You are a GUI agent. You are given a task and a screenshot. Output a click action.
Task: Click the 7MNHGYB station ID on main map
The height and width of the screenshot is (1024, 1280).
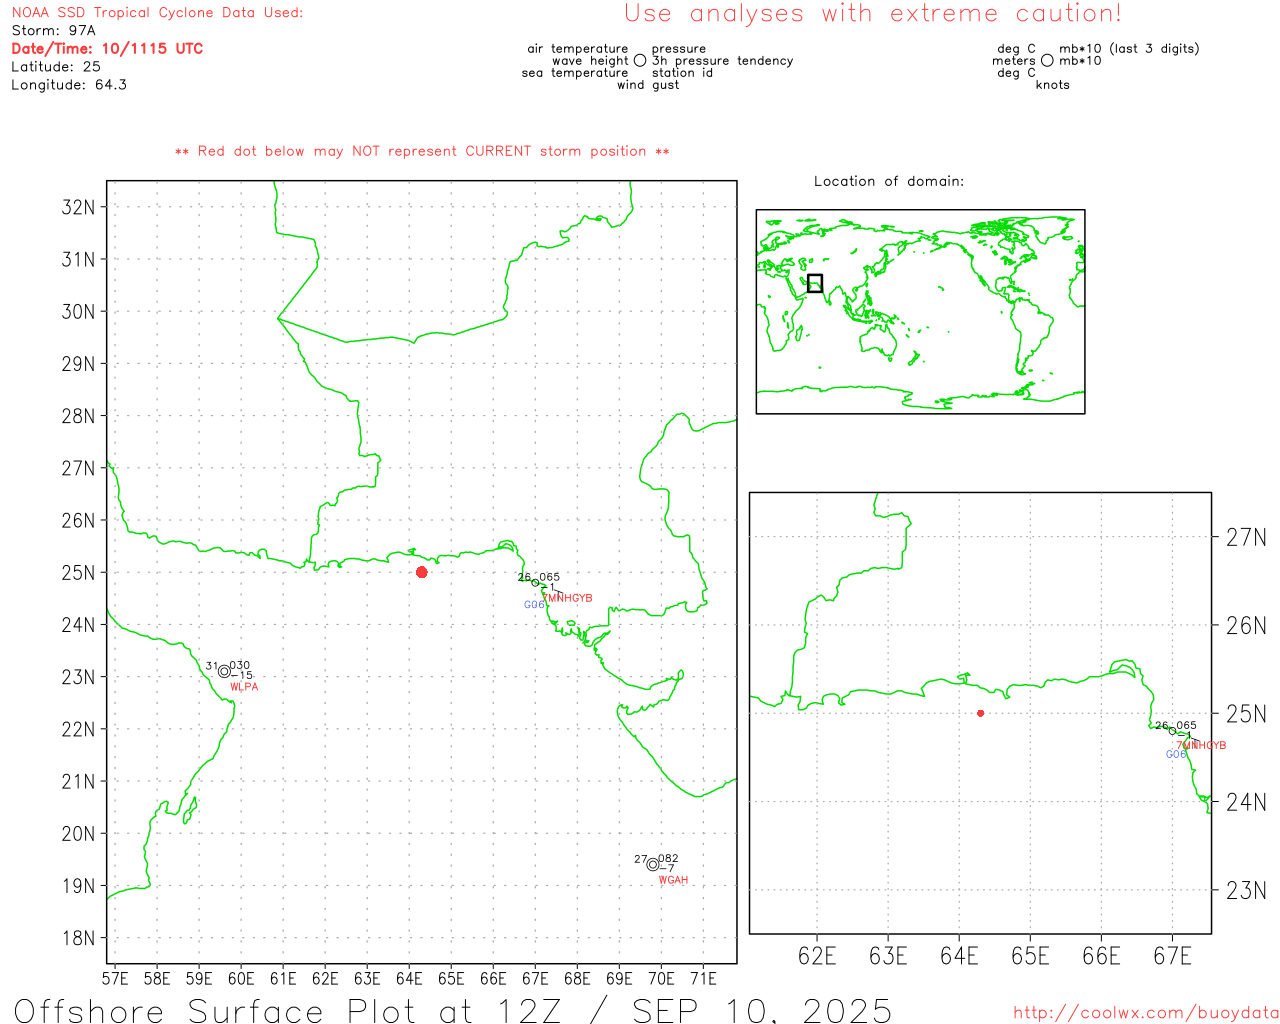pyautogui.click(x=567, y=598)
